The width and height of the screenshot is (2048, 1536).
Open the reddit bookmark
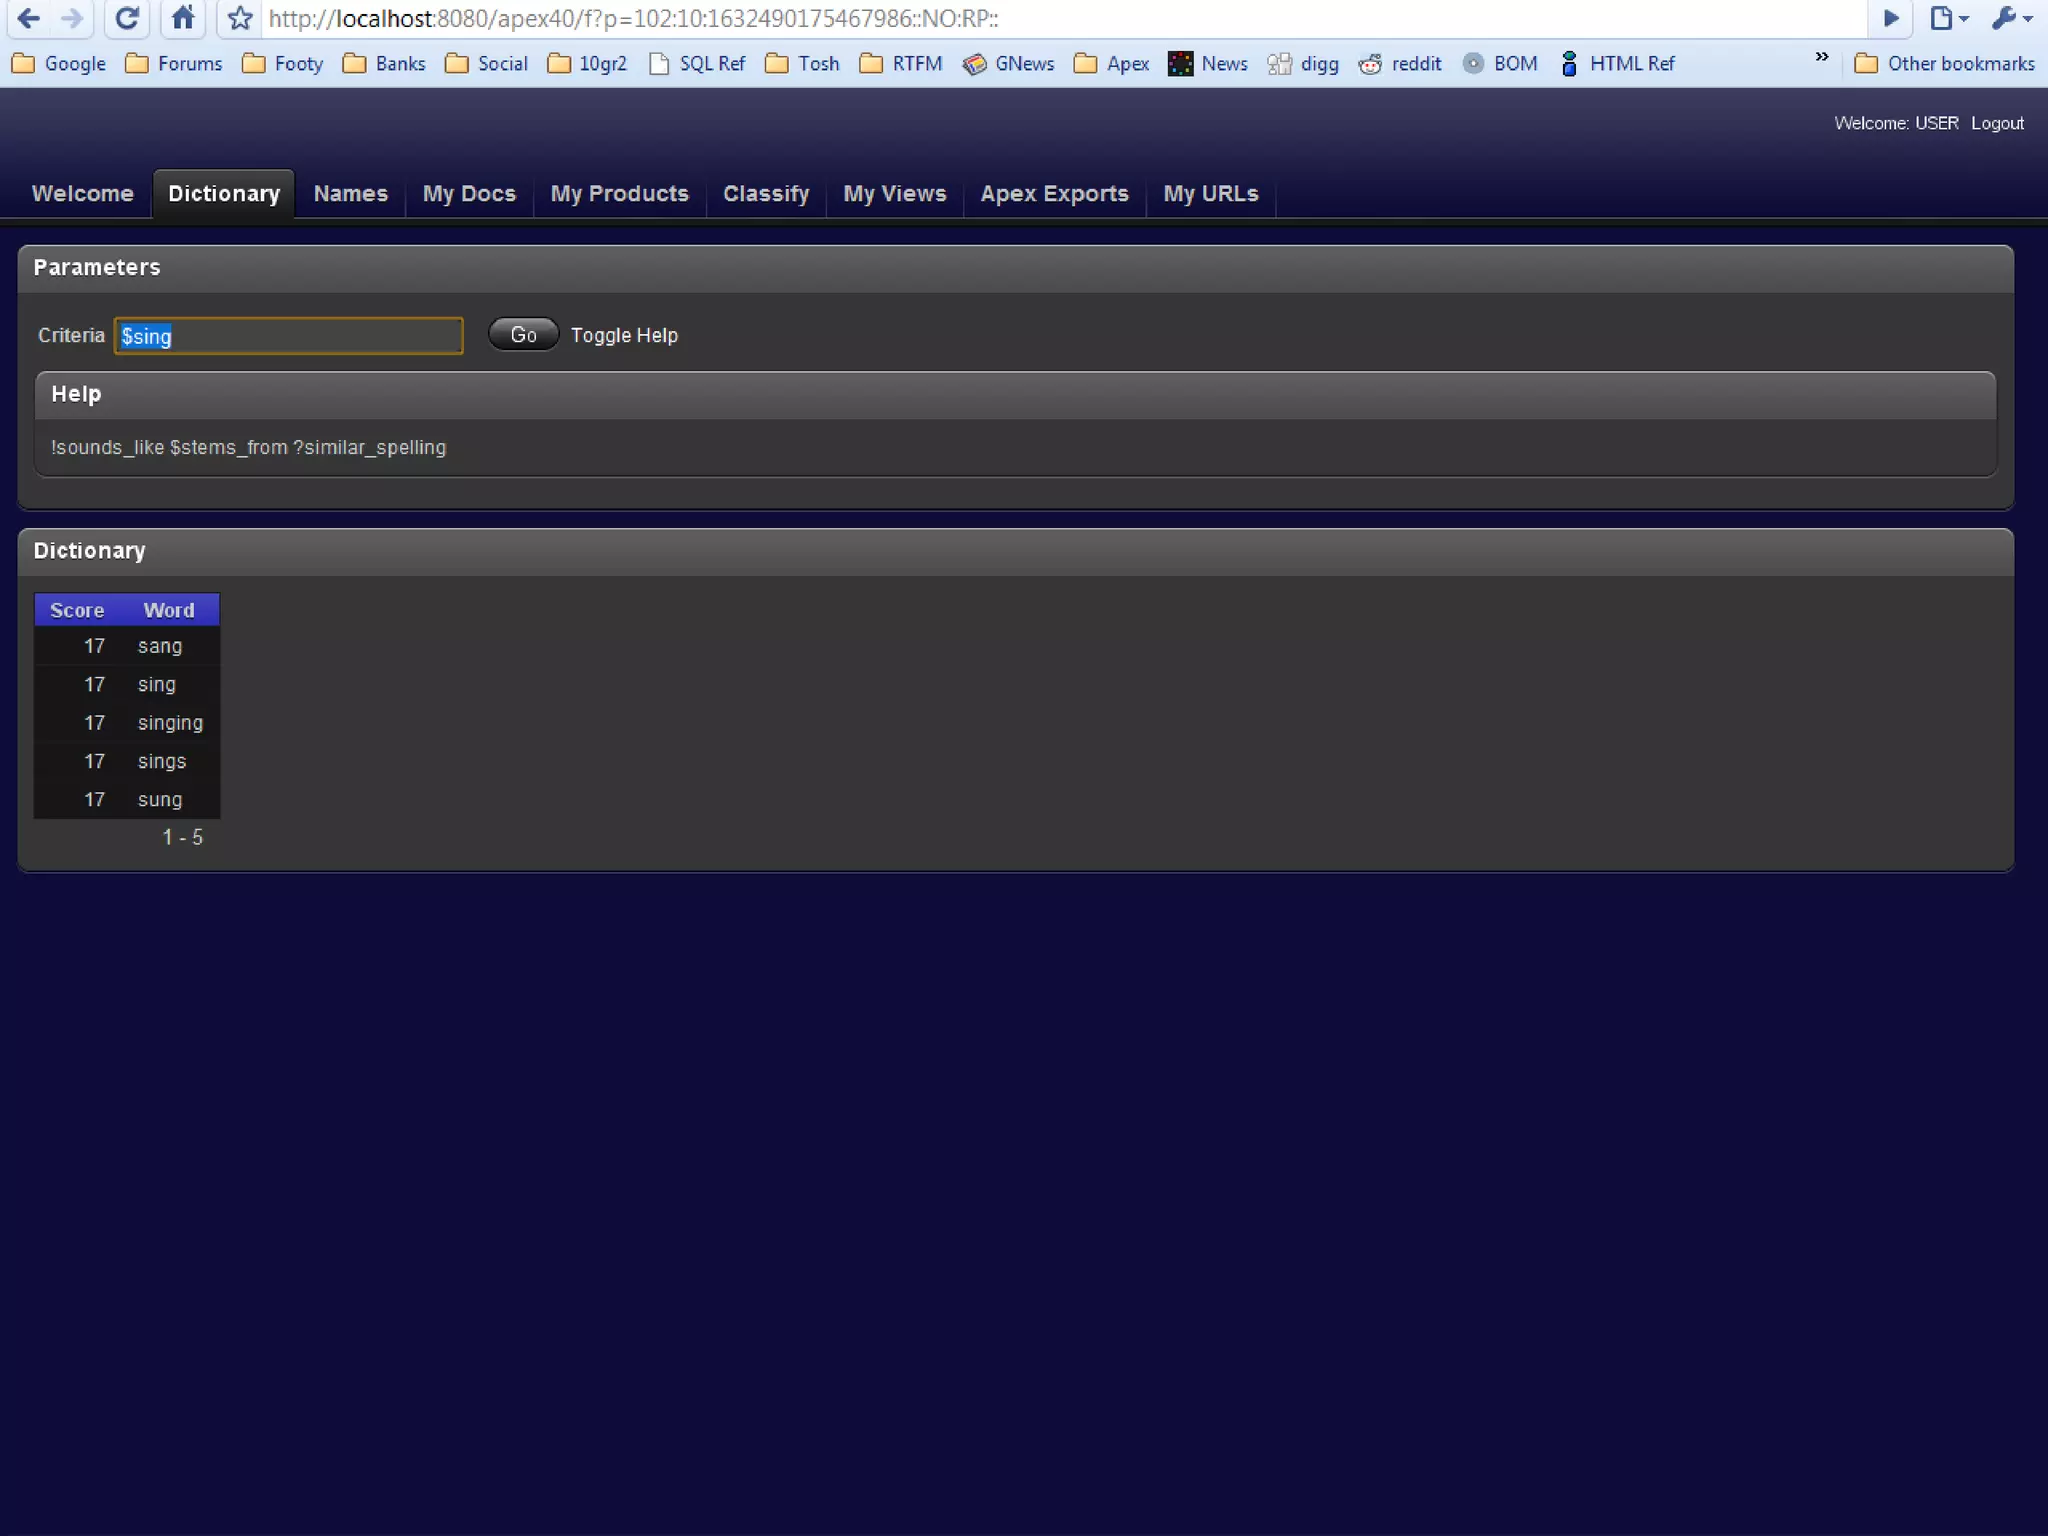[1400, 64]
